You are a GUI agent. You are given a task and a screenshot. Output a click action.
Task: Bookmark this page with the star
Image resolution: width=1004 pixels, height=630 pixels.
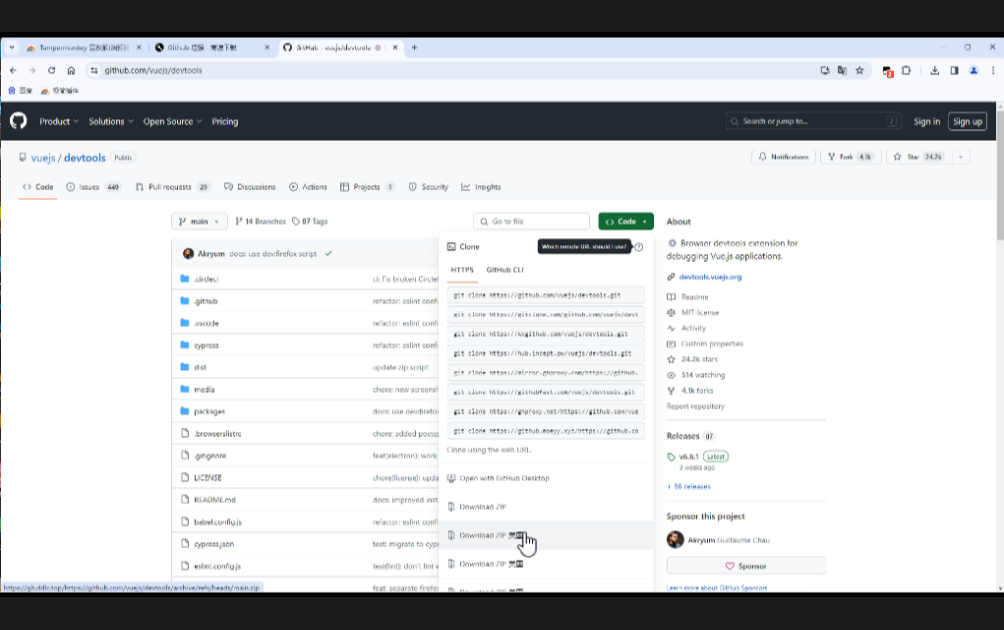[860, 70]
